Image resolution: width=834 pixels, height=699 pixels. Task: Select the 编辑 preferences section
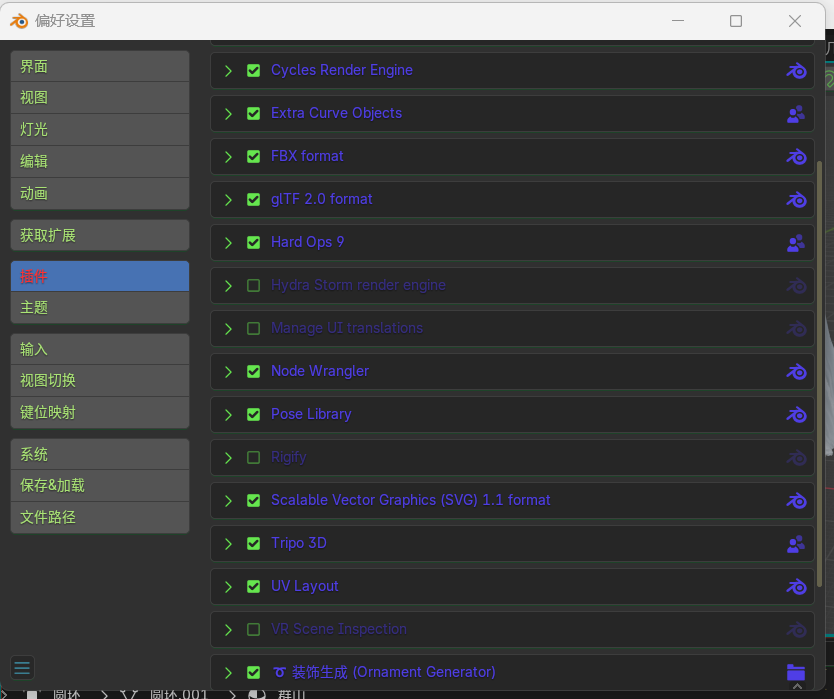[x=100, y=162]
